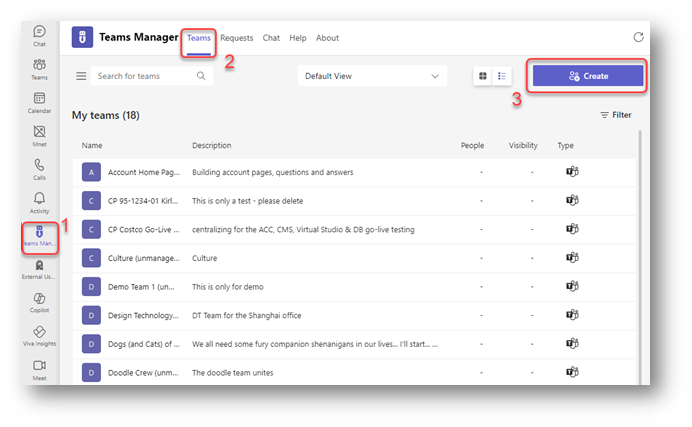This screenshot has width=692, height=427.
Task: Open the Demo Team 1 row
Action: [144, 287]
